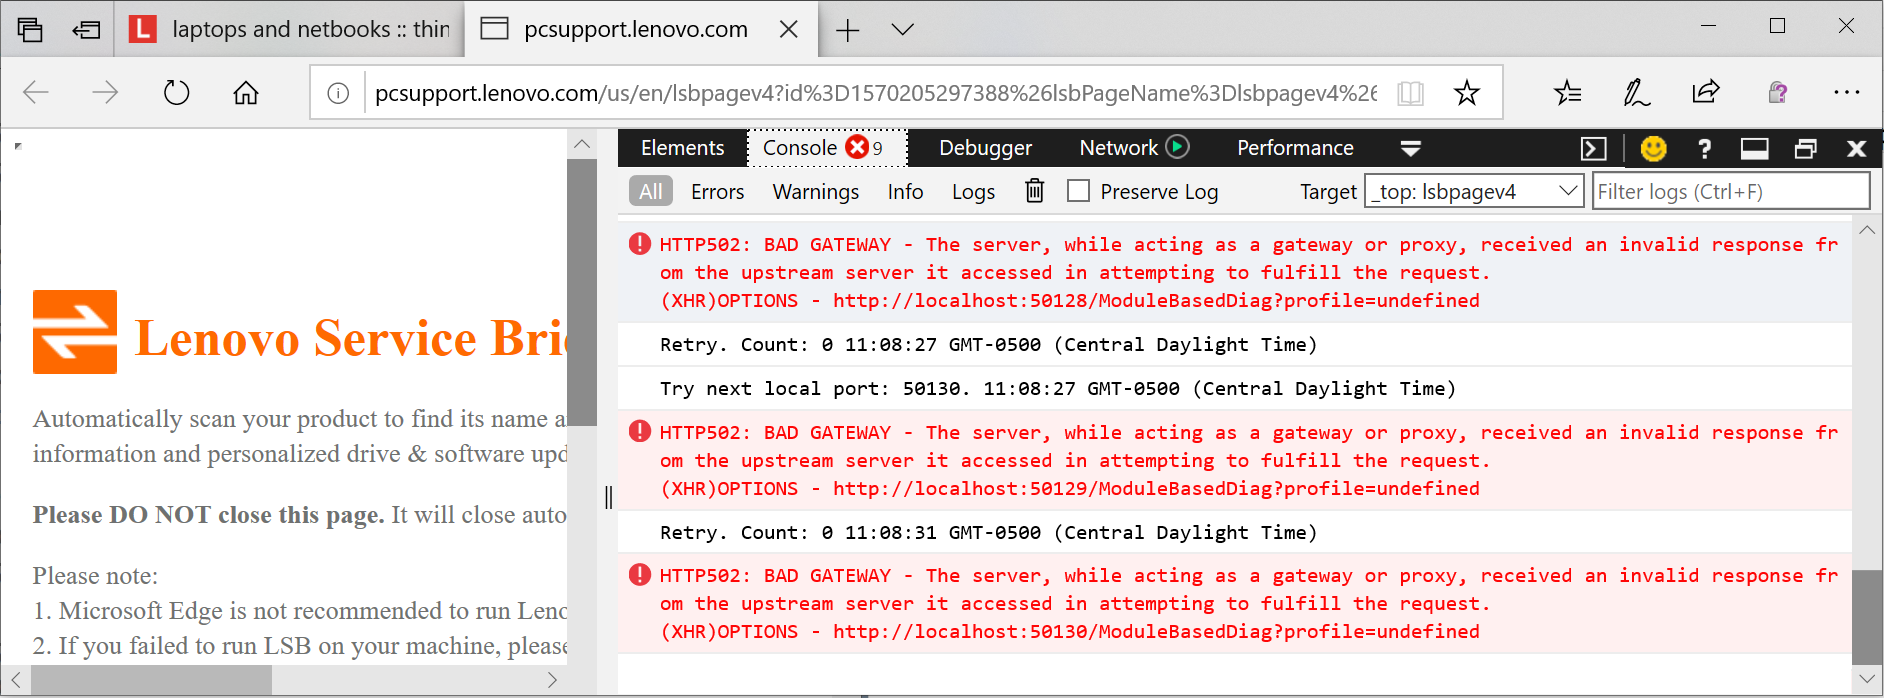This screenshot has width=1884, height=698.
Task: Click the Info filter button
Action: tap(905, 192)
